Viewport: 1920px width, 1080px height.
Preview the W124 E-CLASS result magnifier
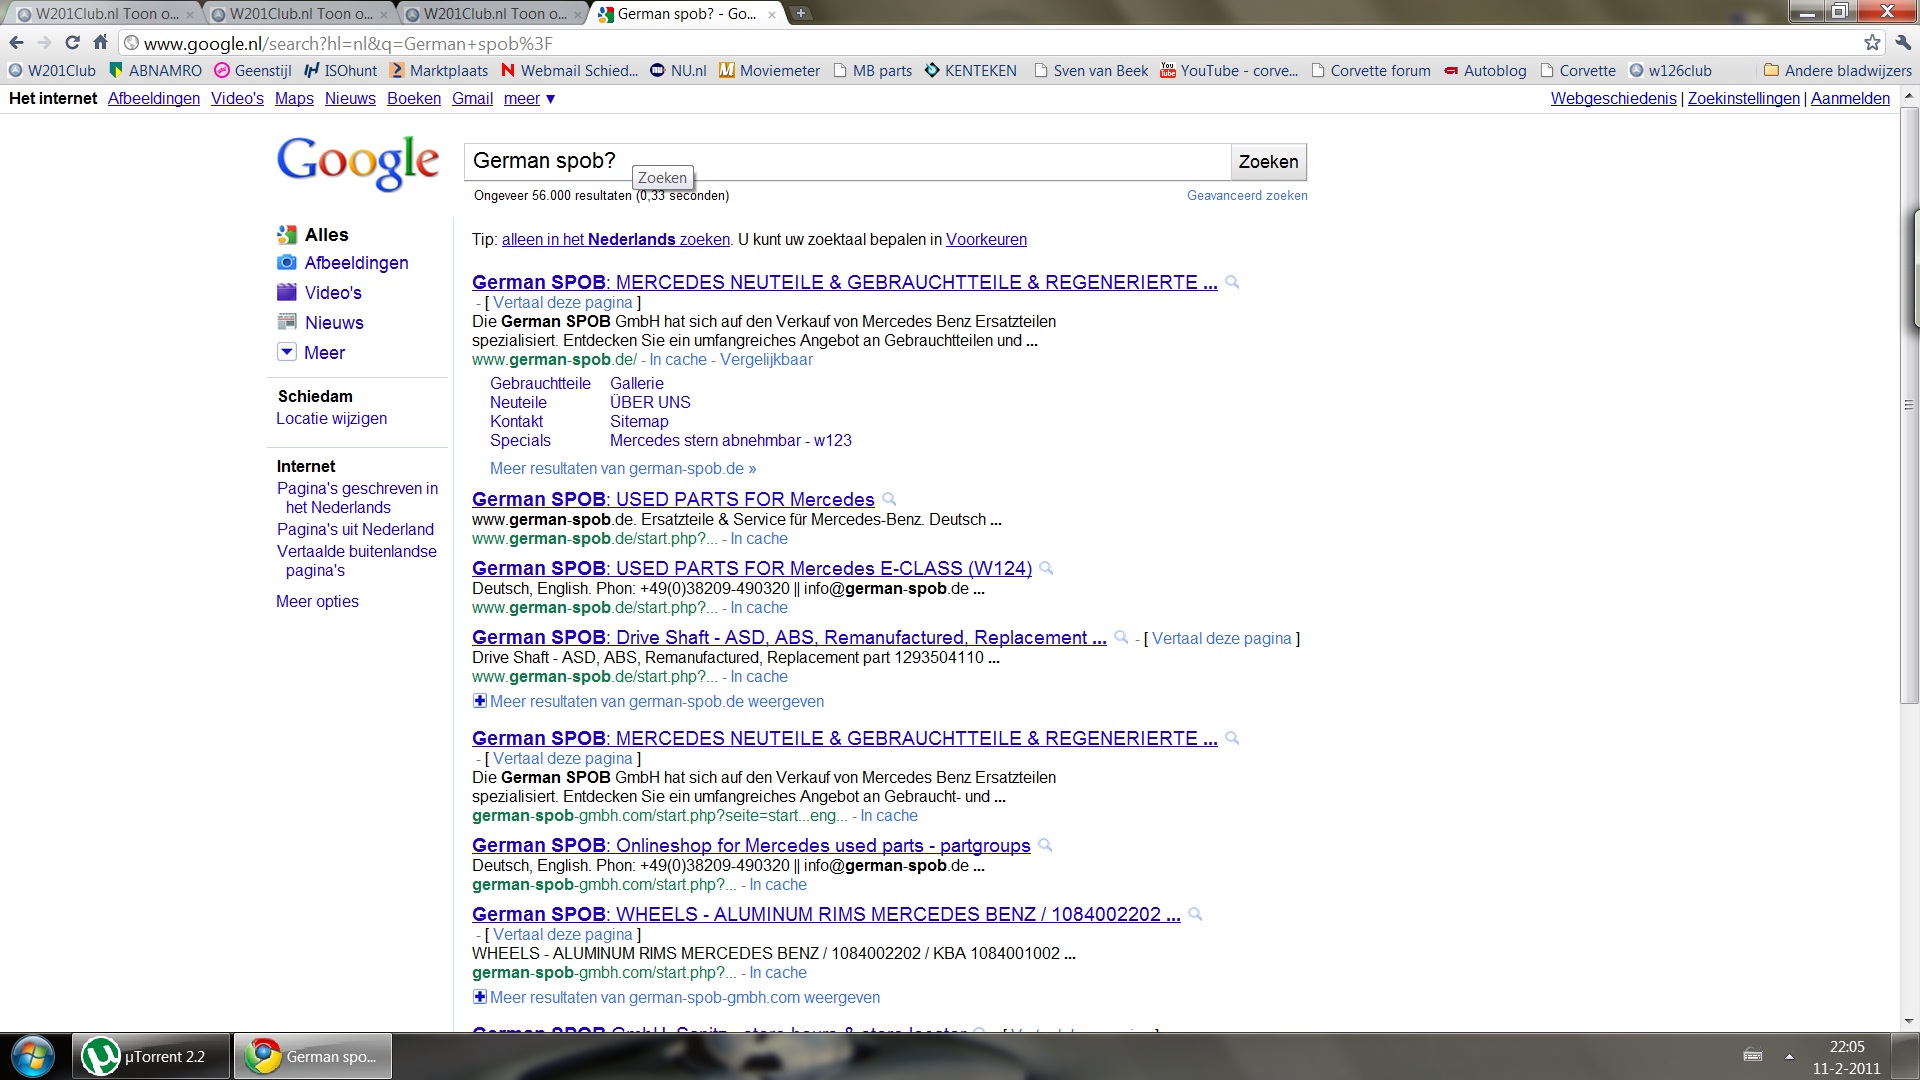coord(1046,568)
